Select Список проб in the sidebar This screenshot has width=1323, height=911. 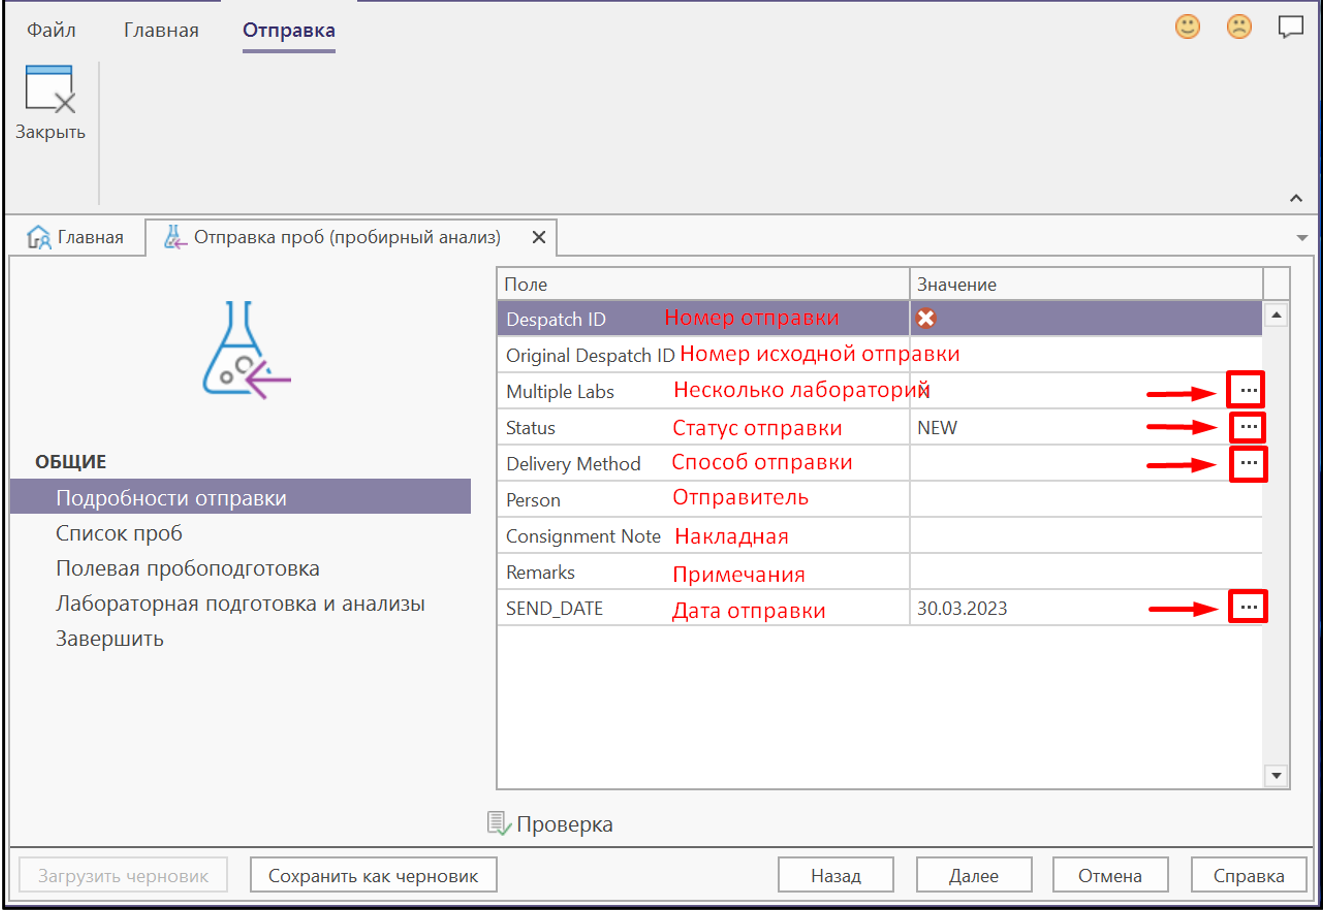coord(119,533)
